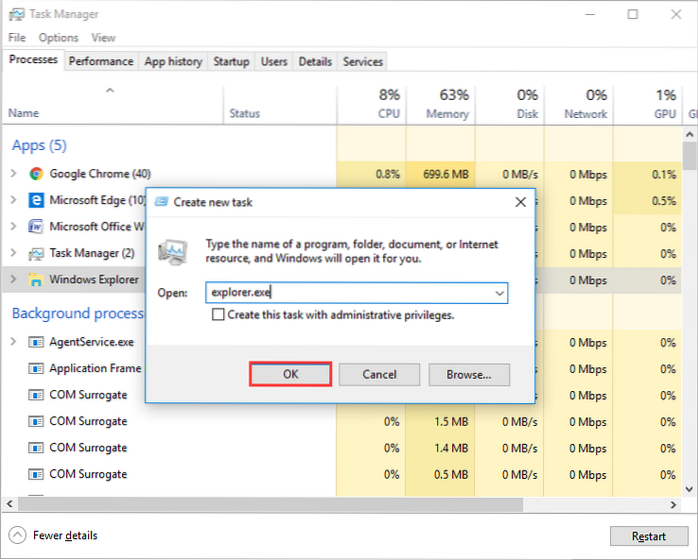
Task: Click the Task Manager process icon
Action: pos(37,253)
